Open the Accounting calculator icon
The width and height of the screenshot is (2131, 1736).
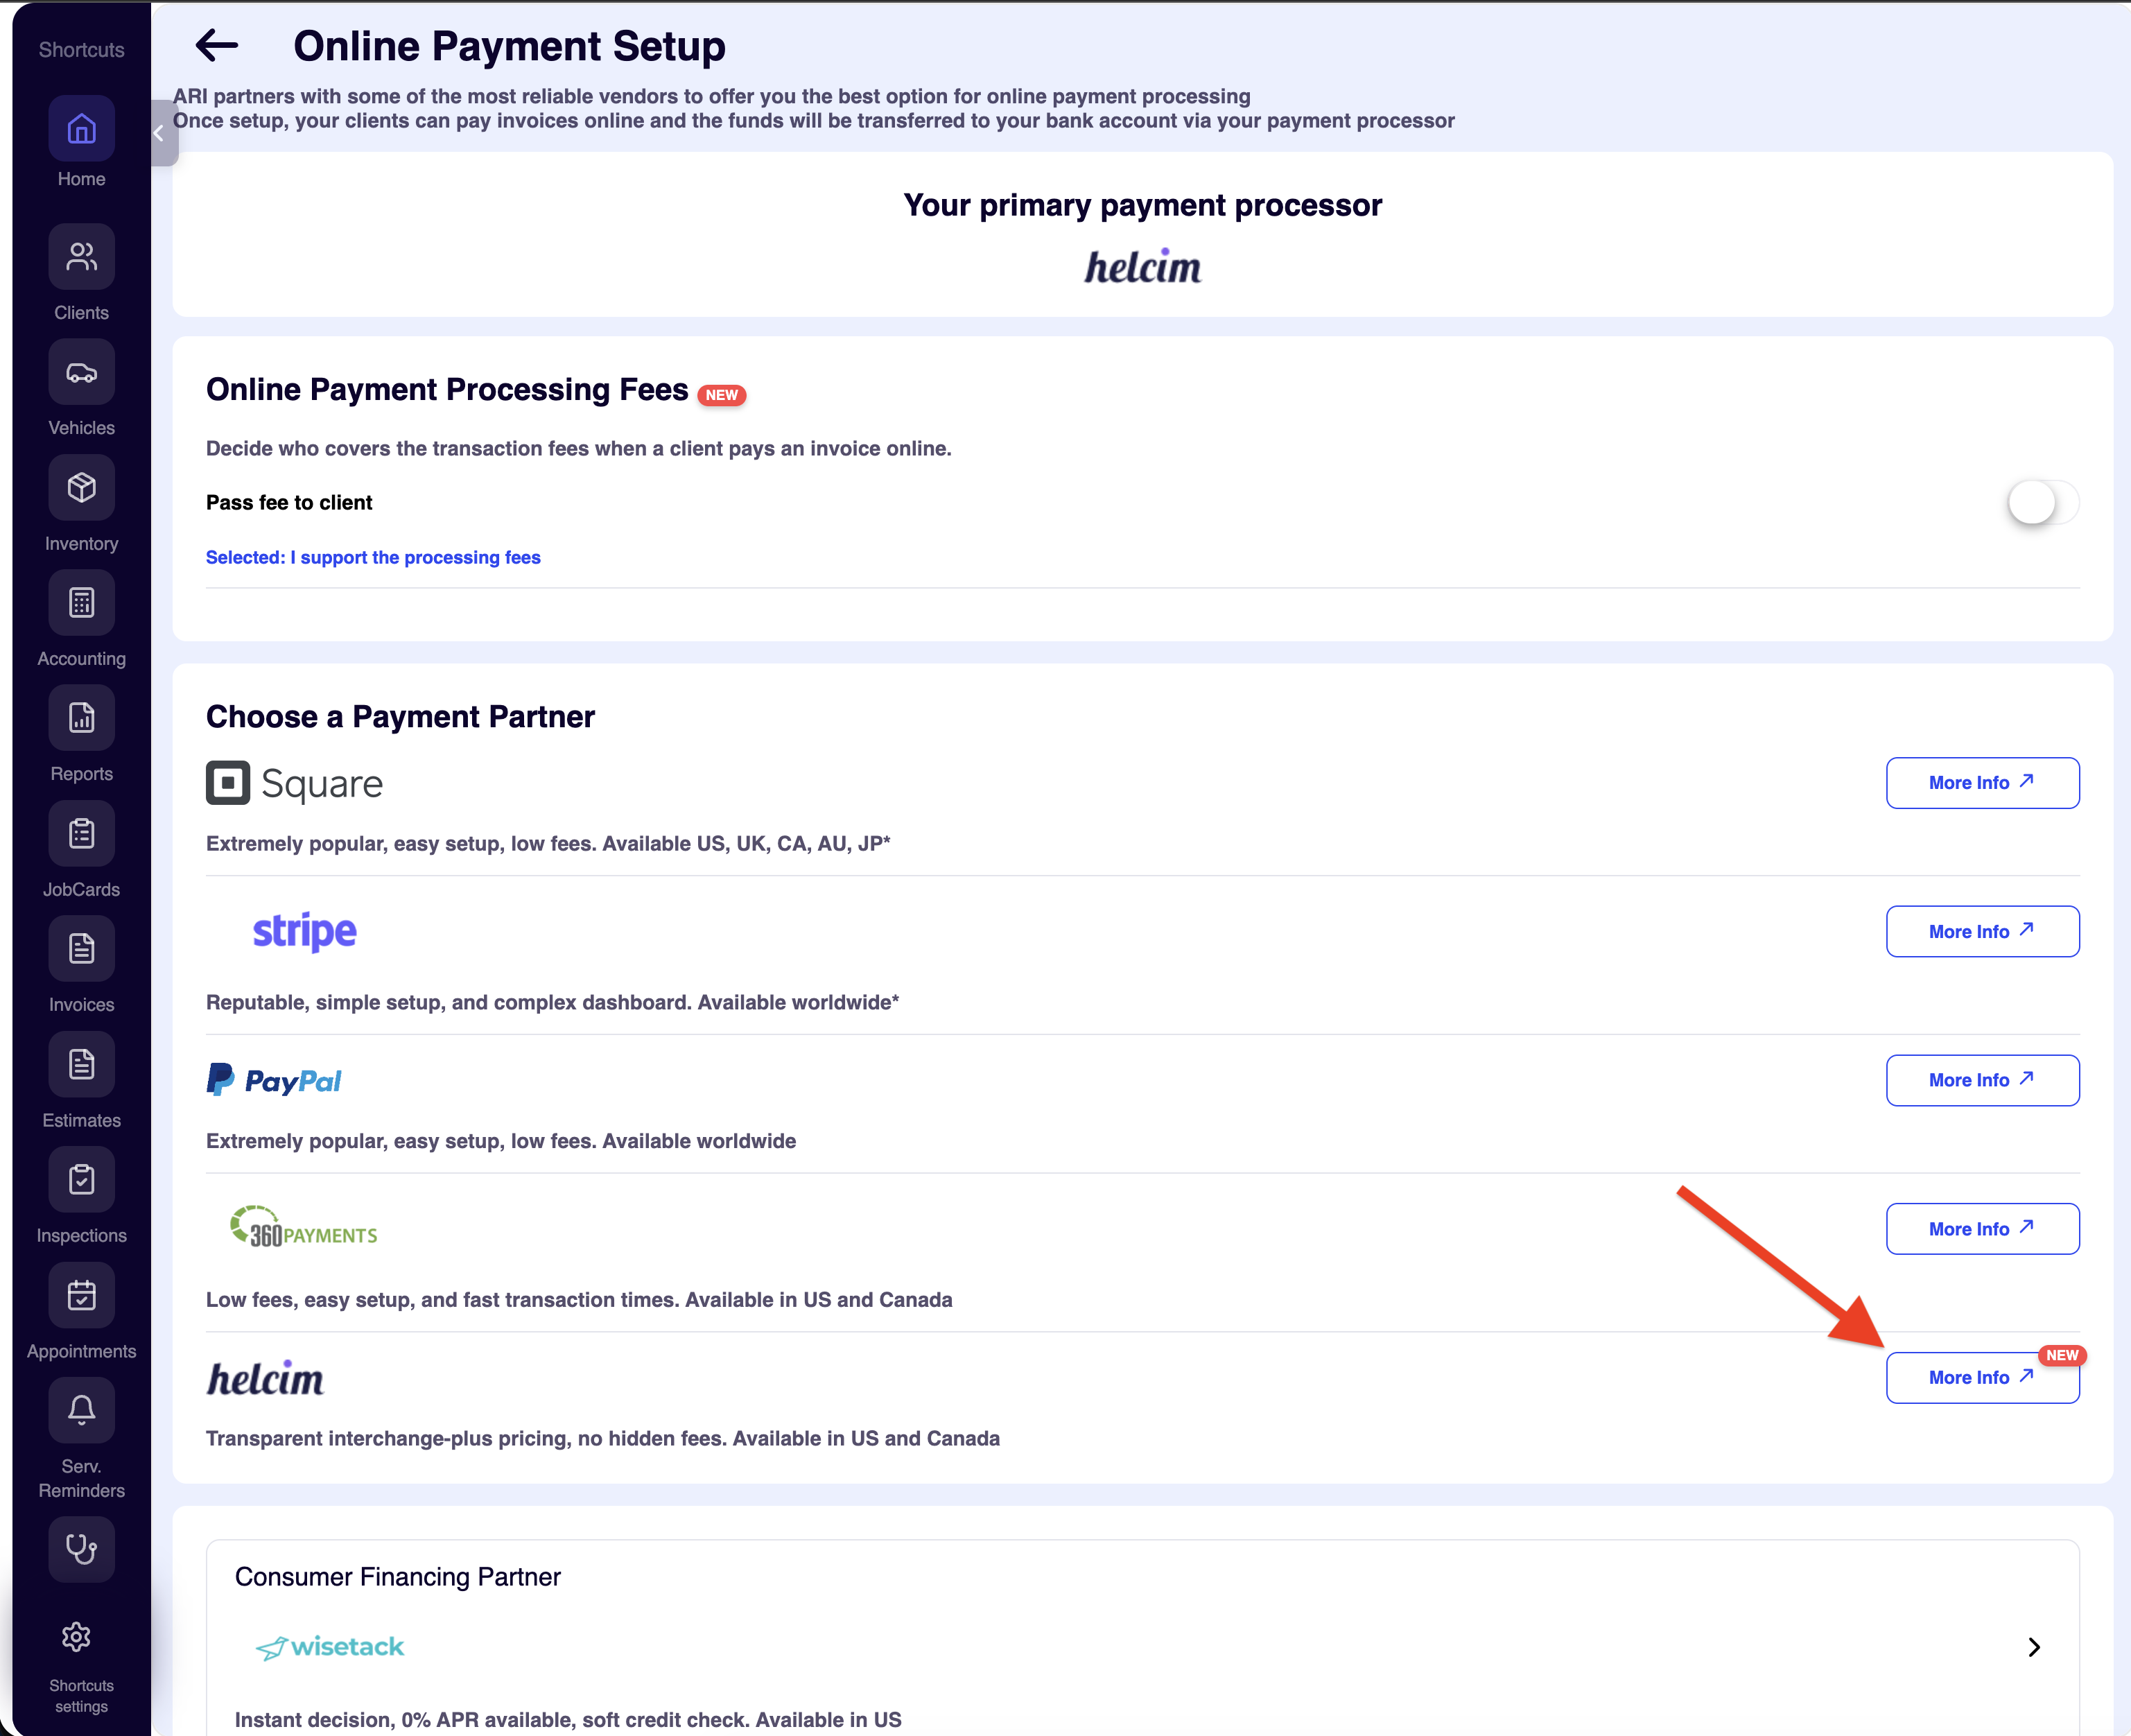[81, 603]
